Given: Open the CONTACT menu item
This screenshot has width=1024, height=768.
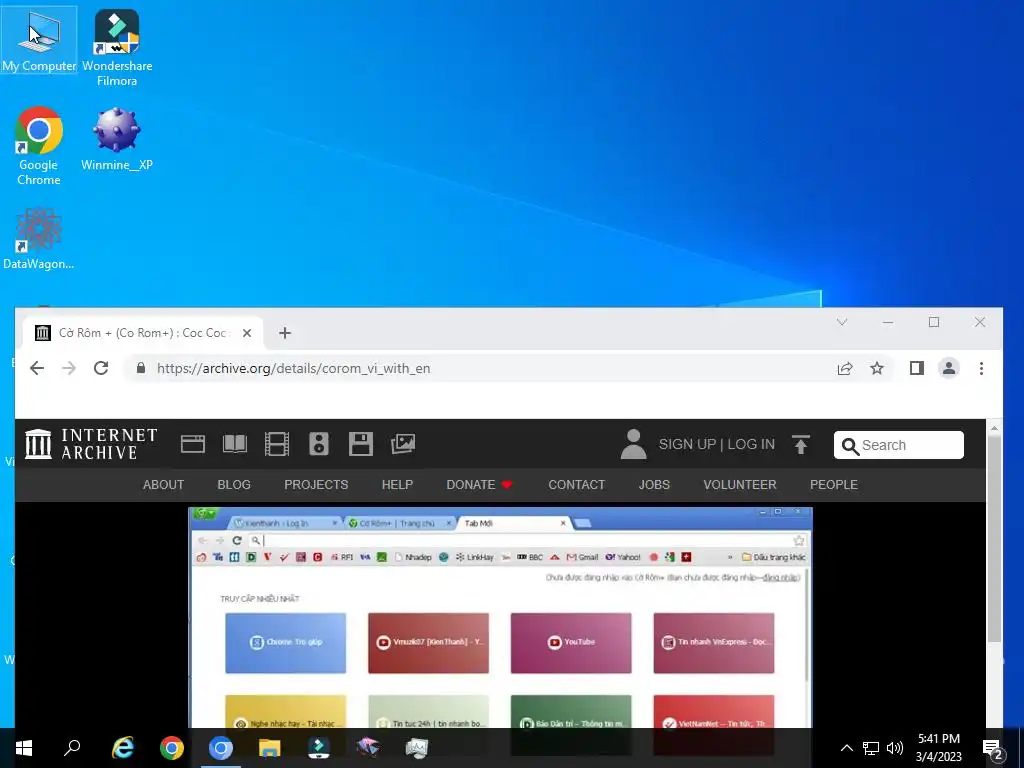Looking at the screenshot, I should pyautogui.click(x=577, y=485).
